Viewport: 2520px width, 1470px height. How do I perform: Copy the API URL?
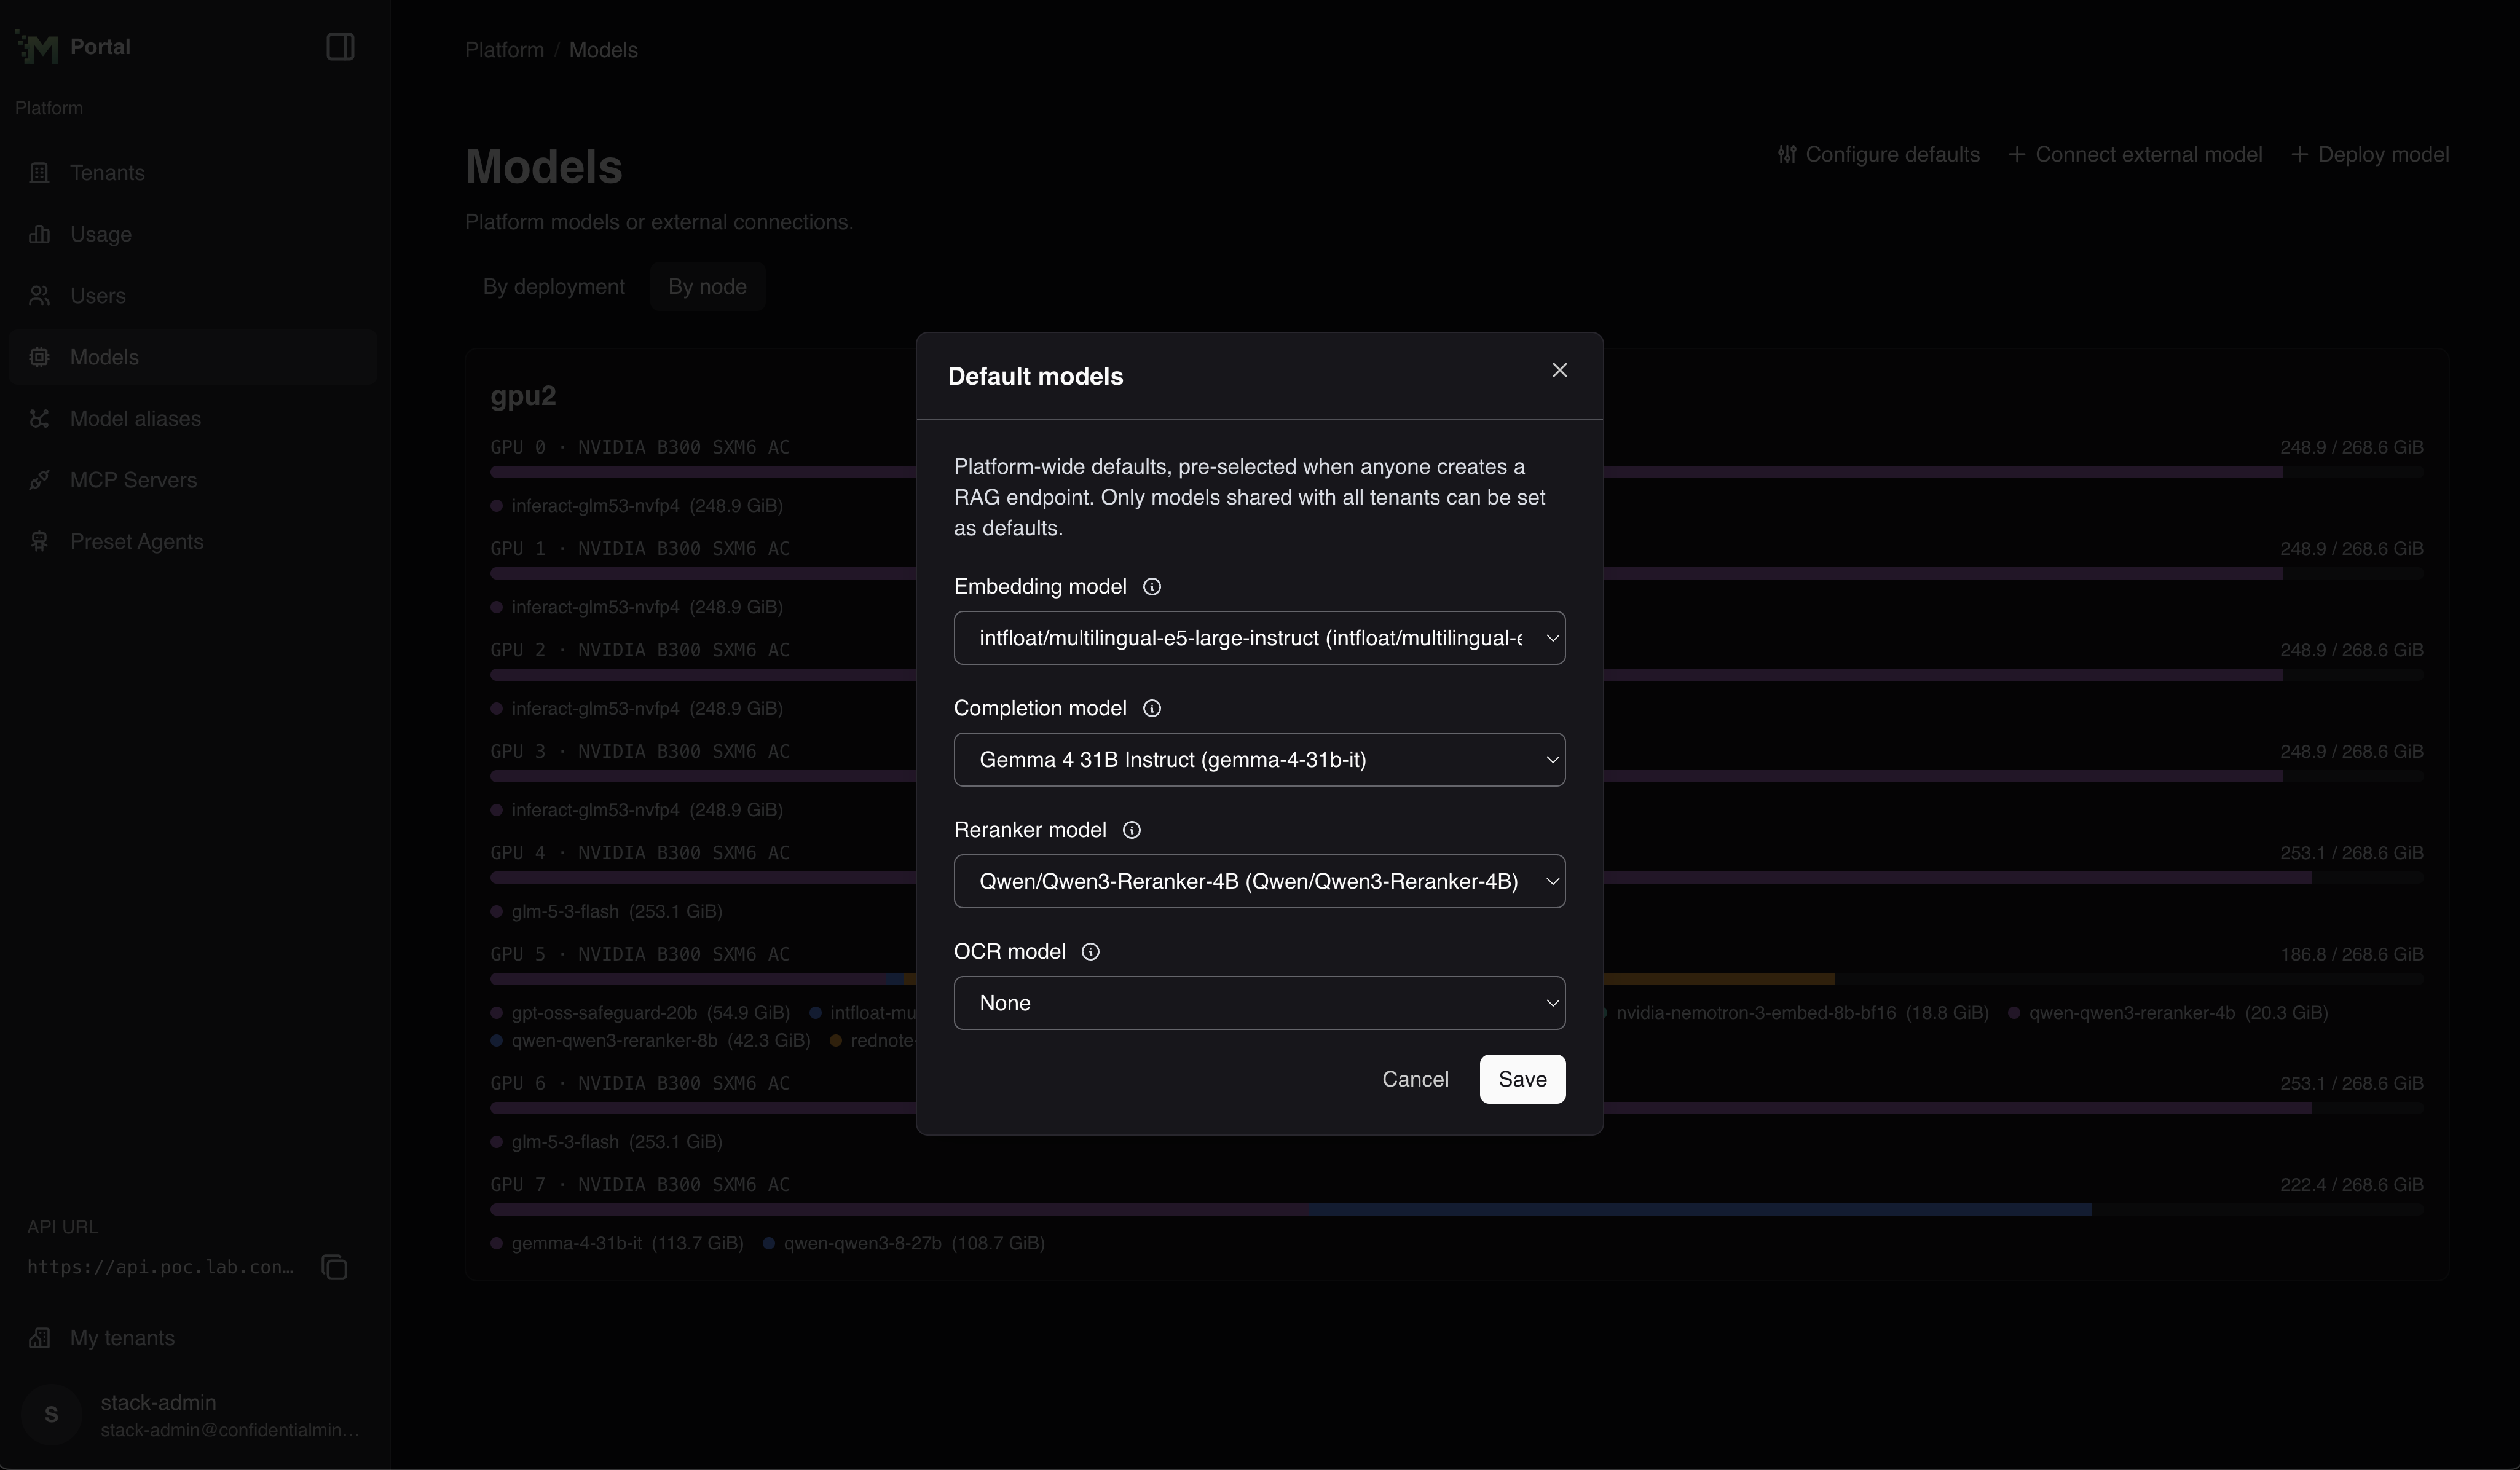[334, 1267]
